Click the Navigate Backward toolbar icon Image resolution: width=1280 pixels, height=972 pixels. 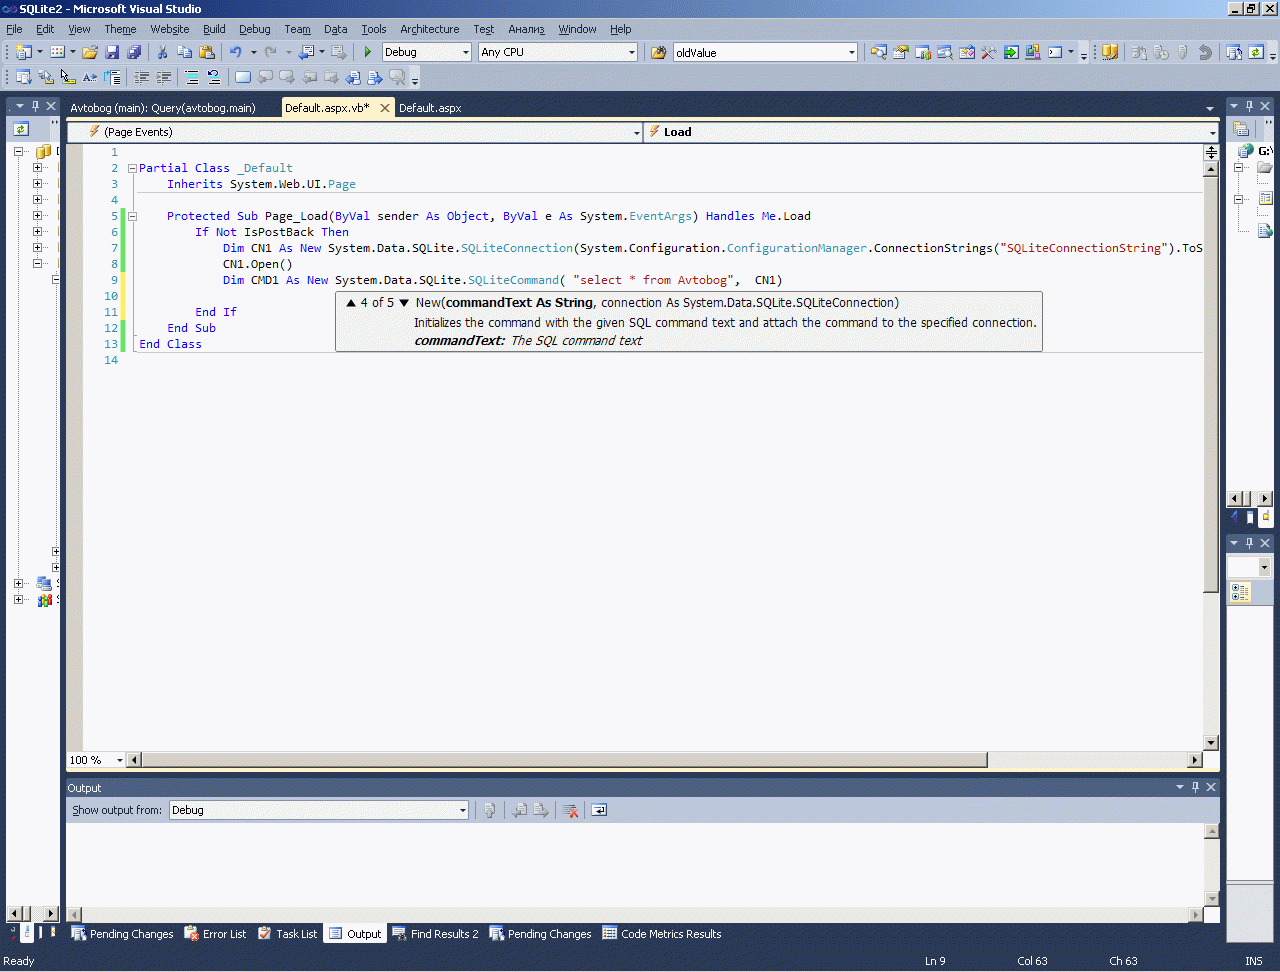point(307,52)
